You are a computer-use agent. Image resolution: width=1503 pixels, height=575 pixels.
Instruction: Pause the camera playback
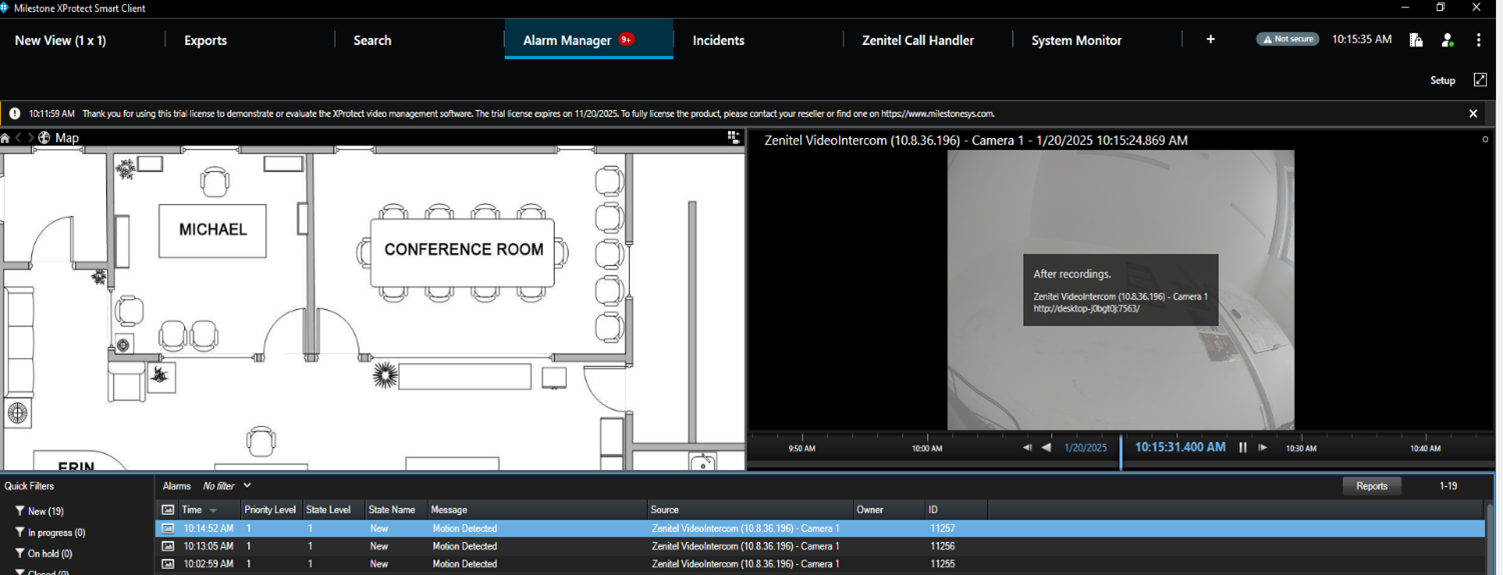pyautogui.click(x=1243, y=448)
